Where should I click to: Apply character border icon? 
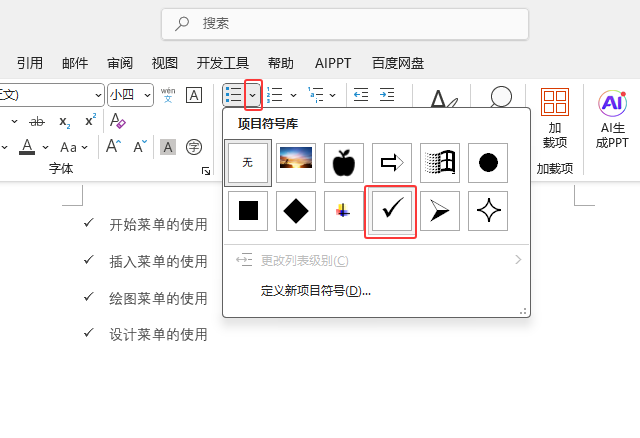[194, 95]
